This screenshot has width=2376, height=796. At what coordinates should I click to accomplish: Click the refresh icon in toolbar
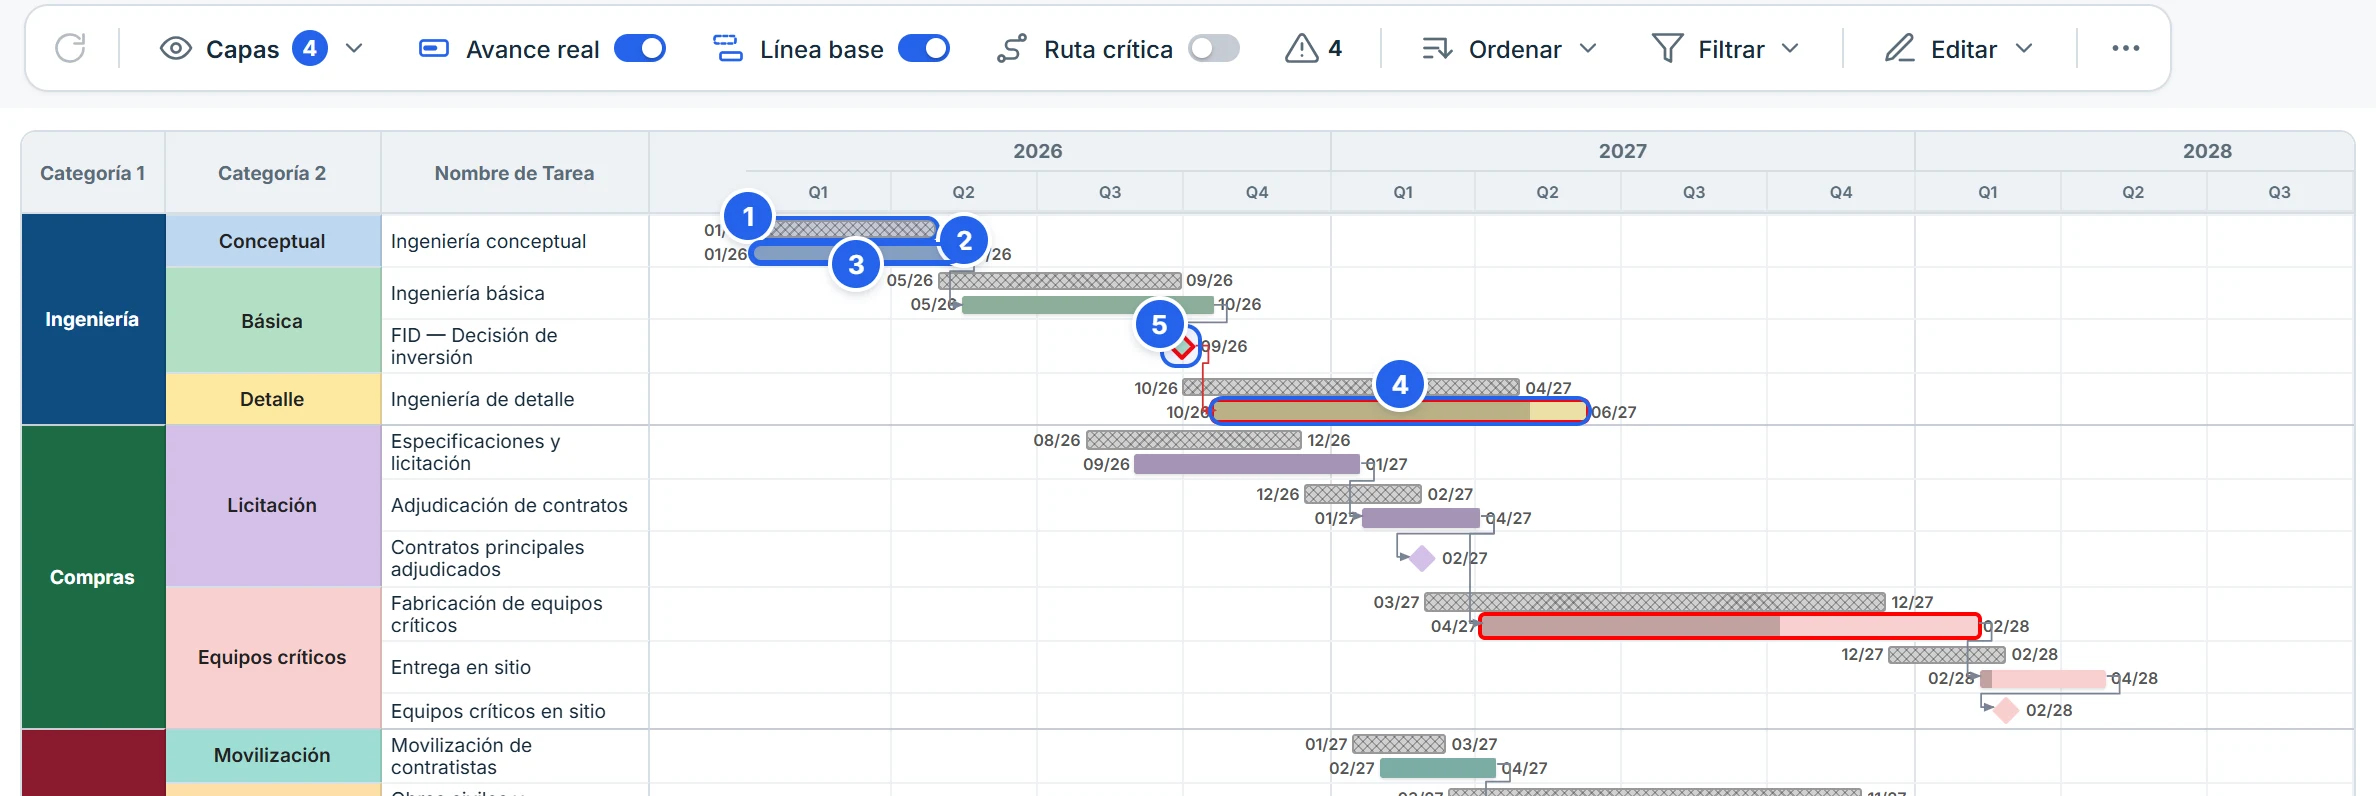click(x=70, y=48)
